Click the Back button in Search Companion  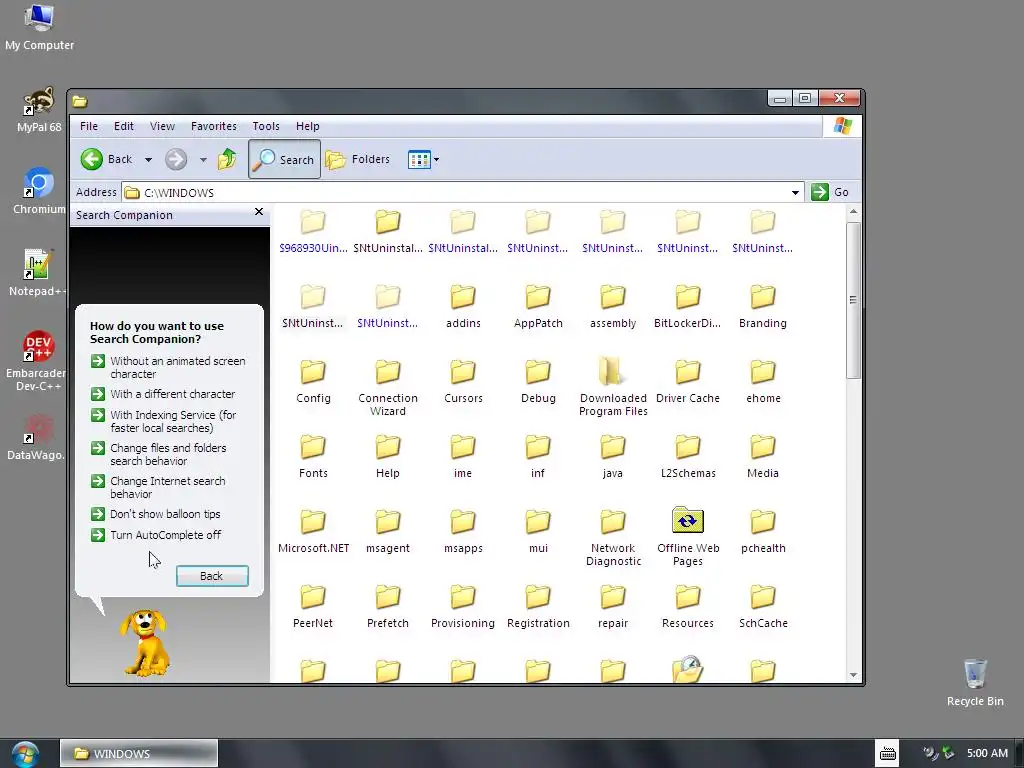[x=212, y=576]
